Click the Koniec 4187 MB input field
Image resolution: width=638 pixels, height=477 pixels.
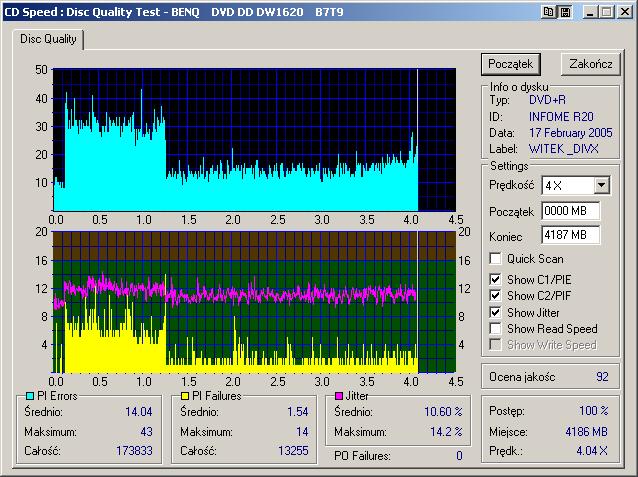point(570,235)
